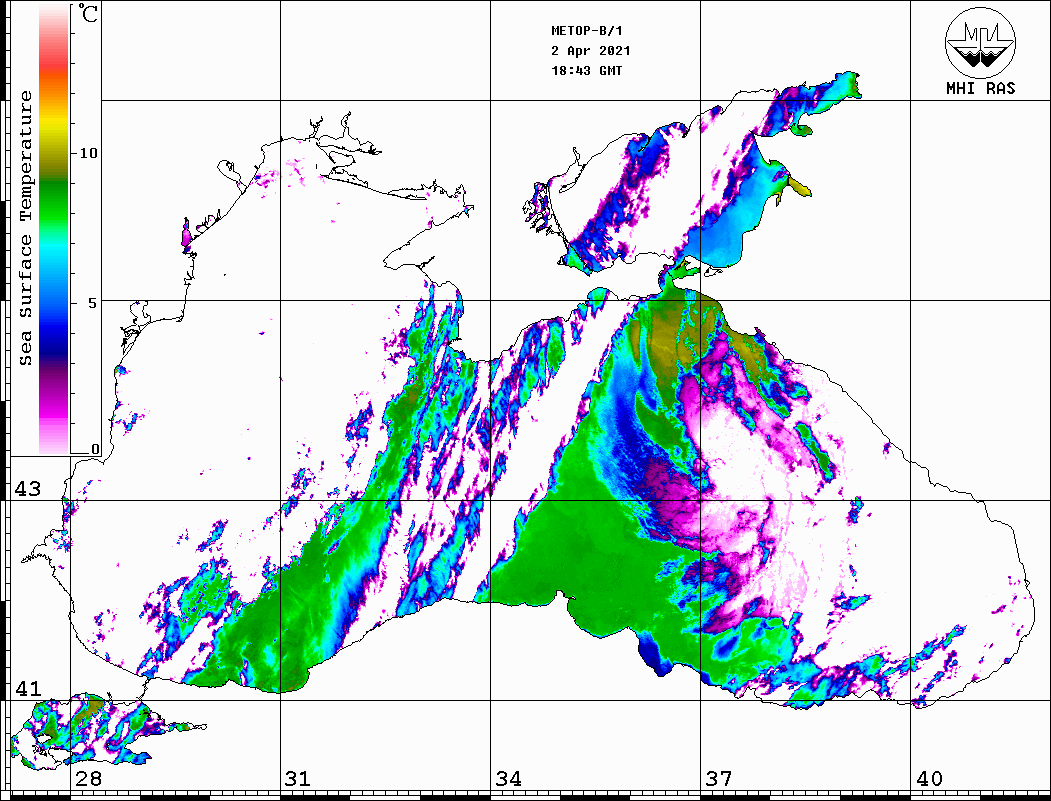Image resolution: width=1051 pixels, height=801 pixels.
Task: Click the MHI RAS logo emblem
Action: pyautogui.click(x=981, y=42)
